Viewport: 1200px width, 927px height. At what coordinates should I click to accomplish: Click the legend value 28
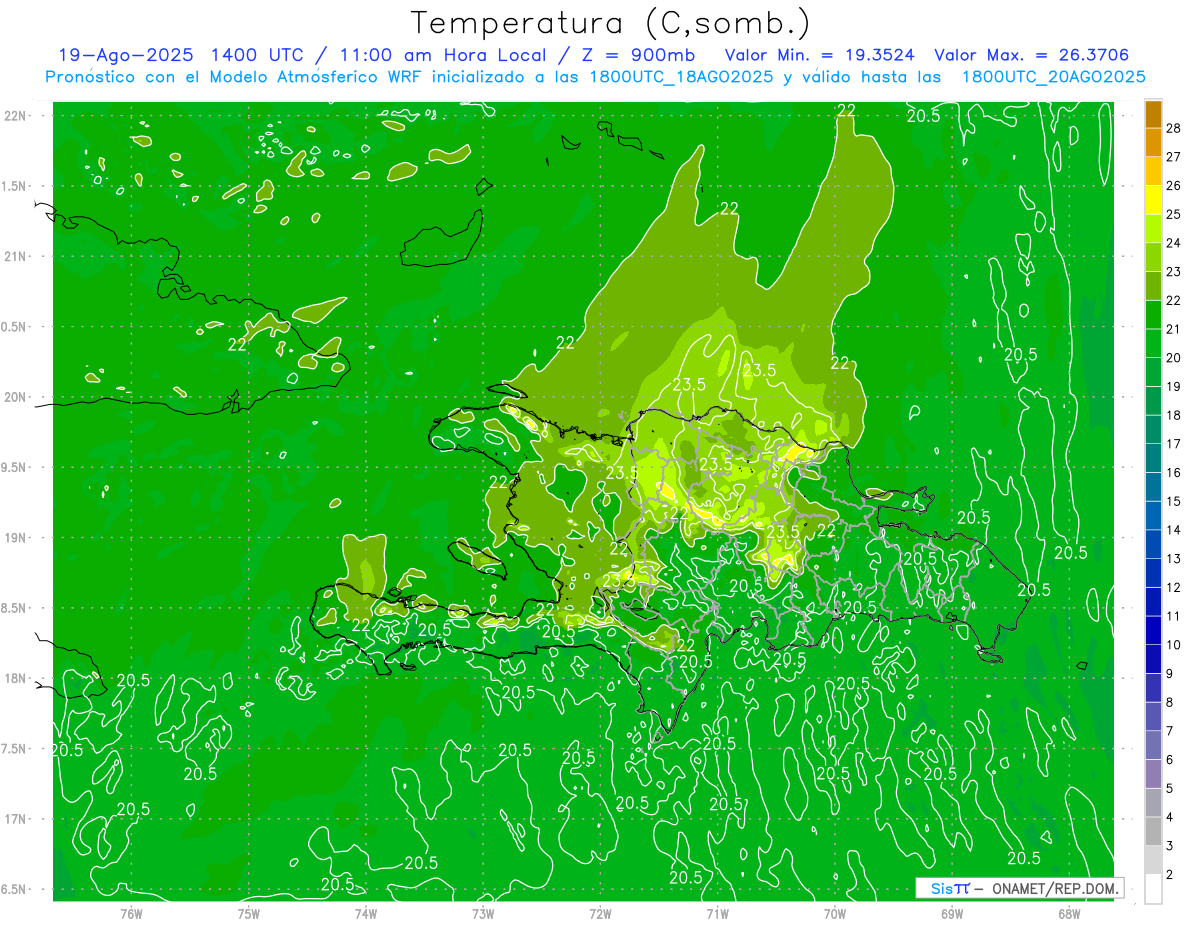1174,128
